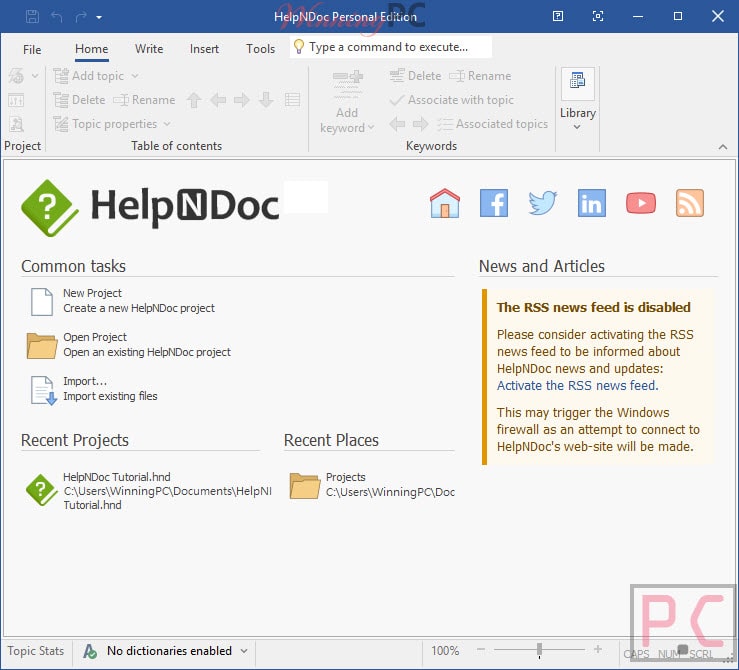
Task: Expand the Topic properties dropdown arrow
Action: 167,124
